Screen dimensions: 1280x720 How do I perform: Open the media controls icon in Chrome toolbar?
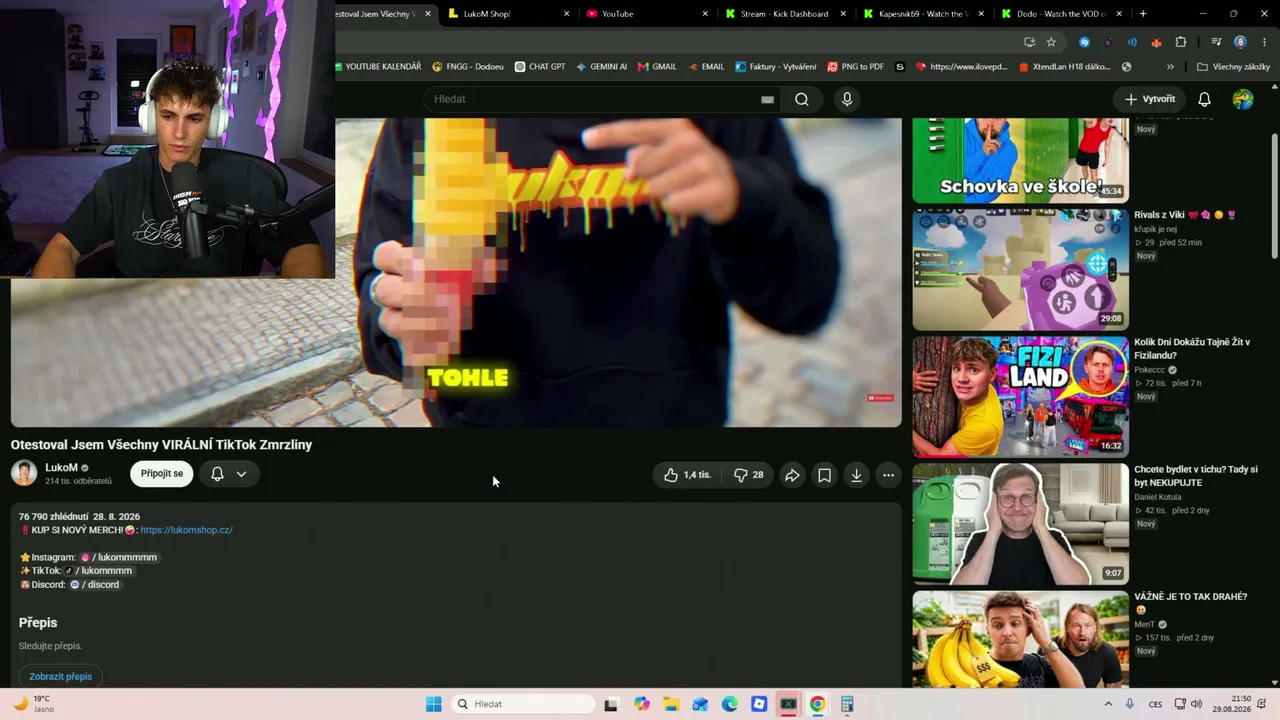coord(1216,42)
